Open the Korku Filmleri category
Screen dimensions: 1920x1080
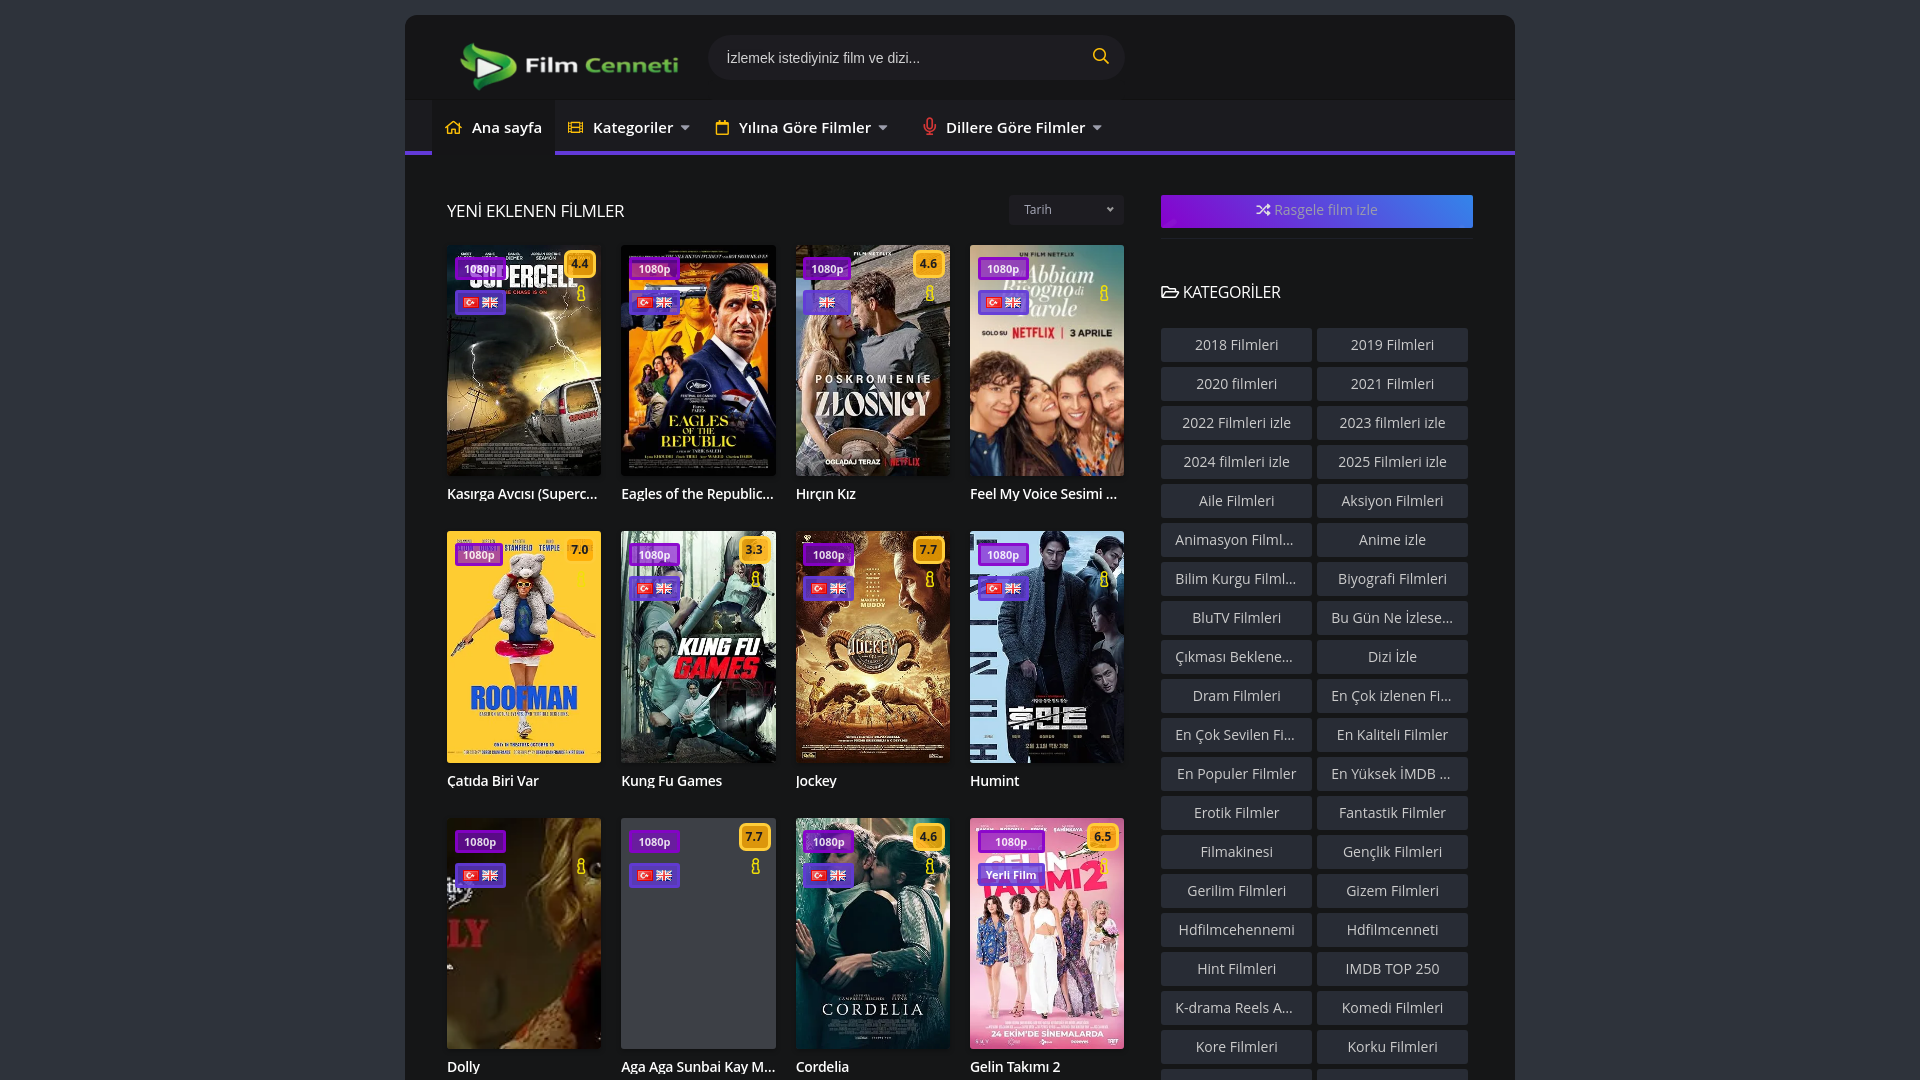[1392, 1047]
